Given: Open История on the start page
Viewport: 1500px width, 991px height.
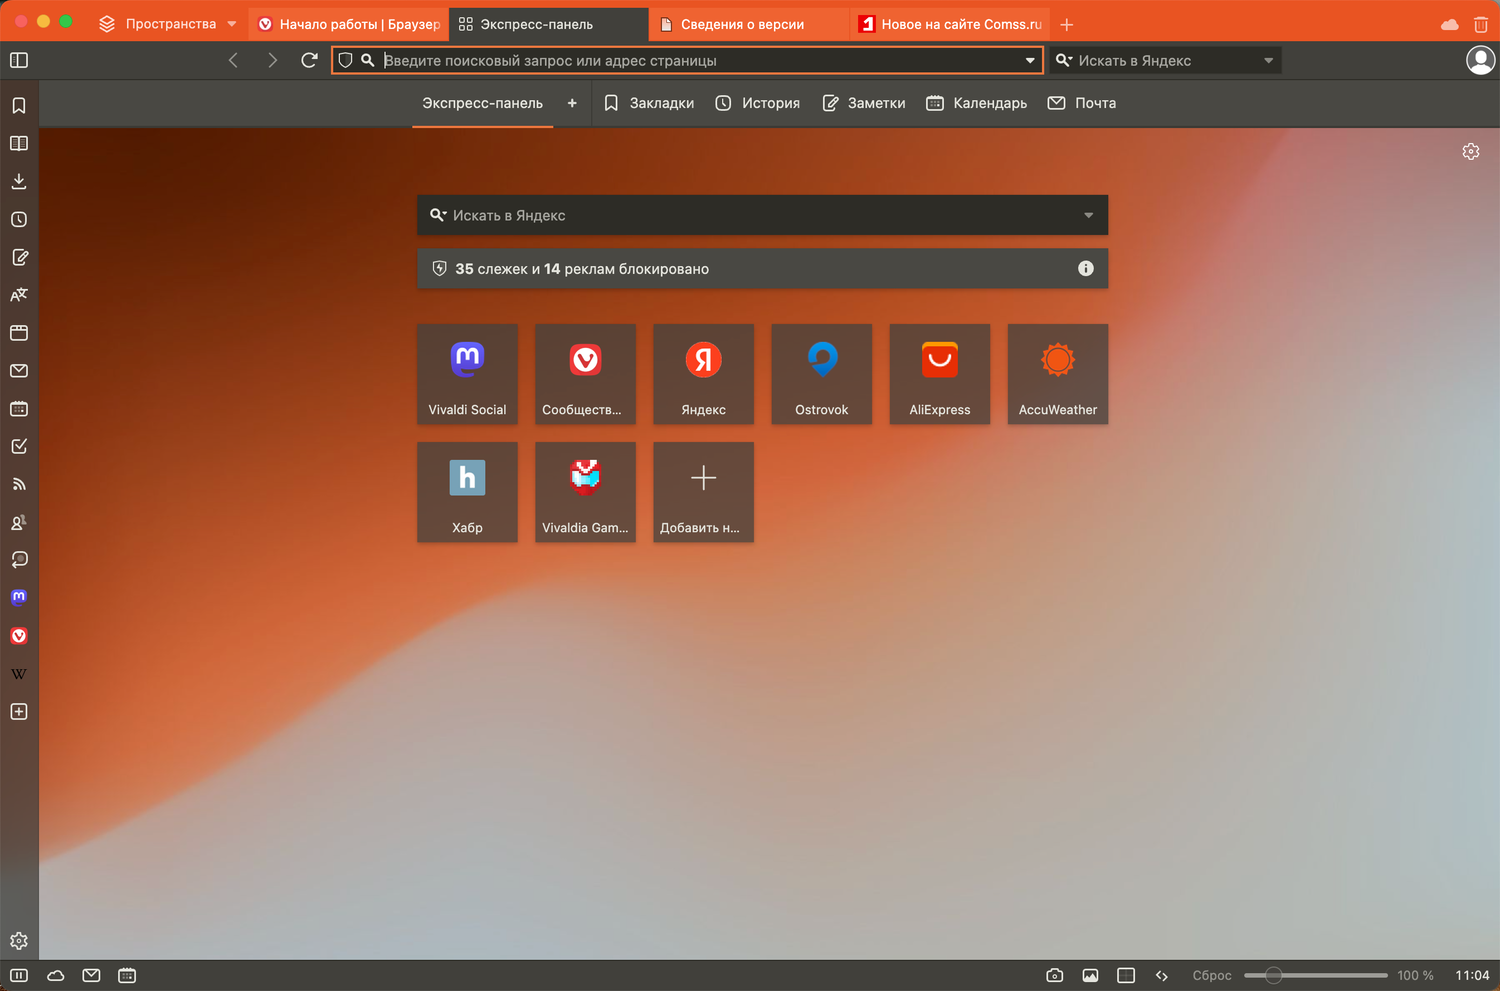Looking at the screenshot, I should pos(758,103).
